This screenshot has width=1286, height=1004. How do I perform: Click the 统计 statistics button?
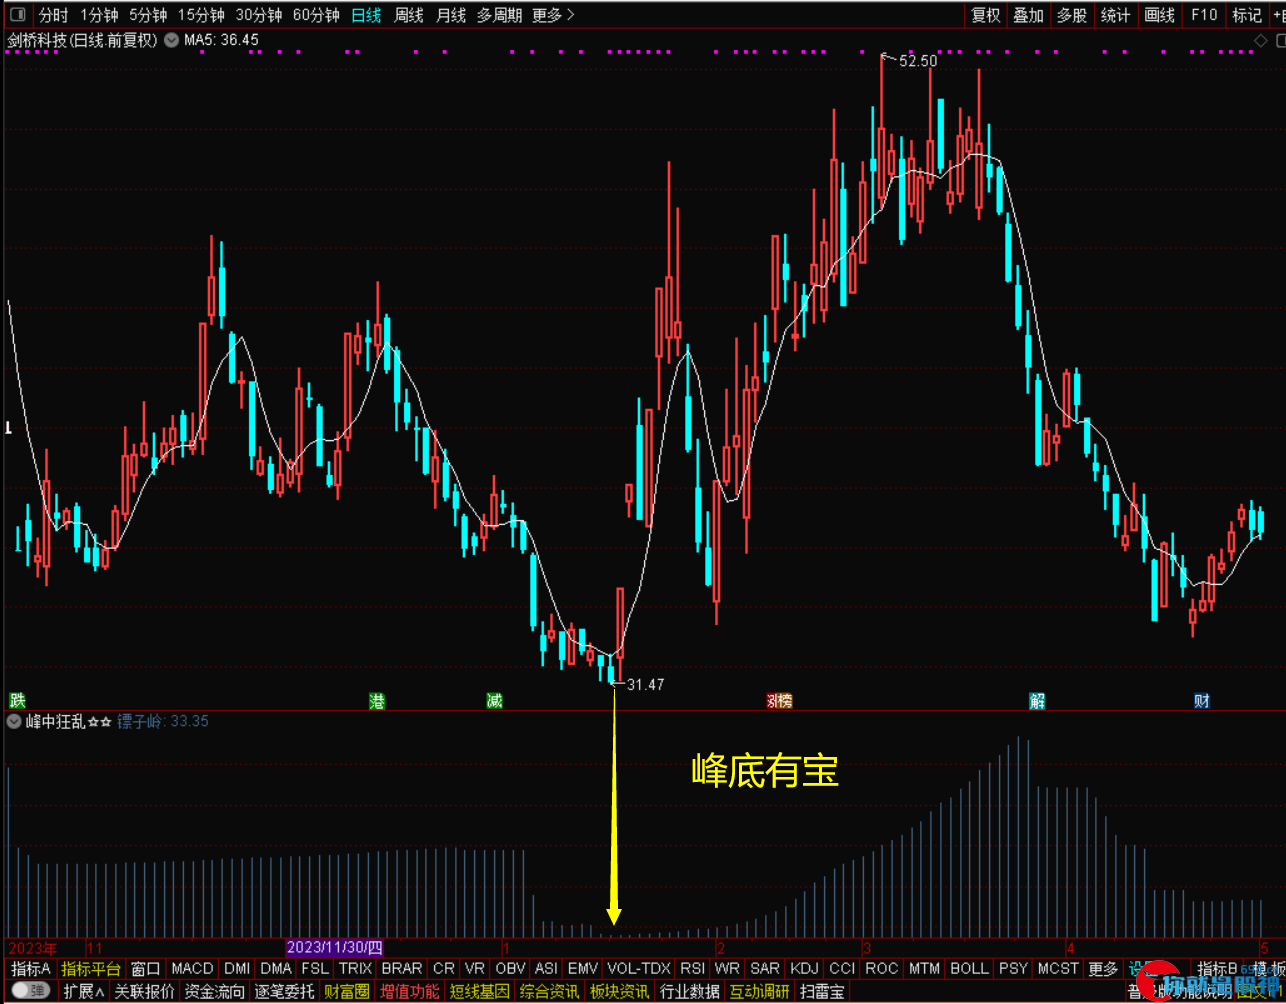pyautogui.click(x=1115, y=15)
